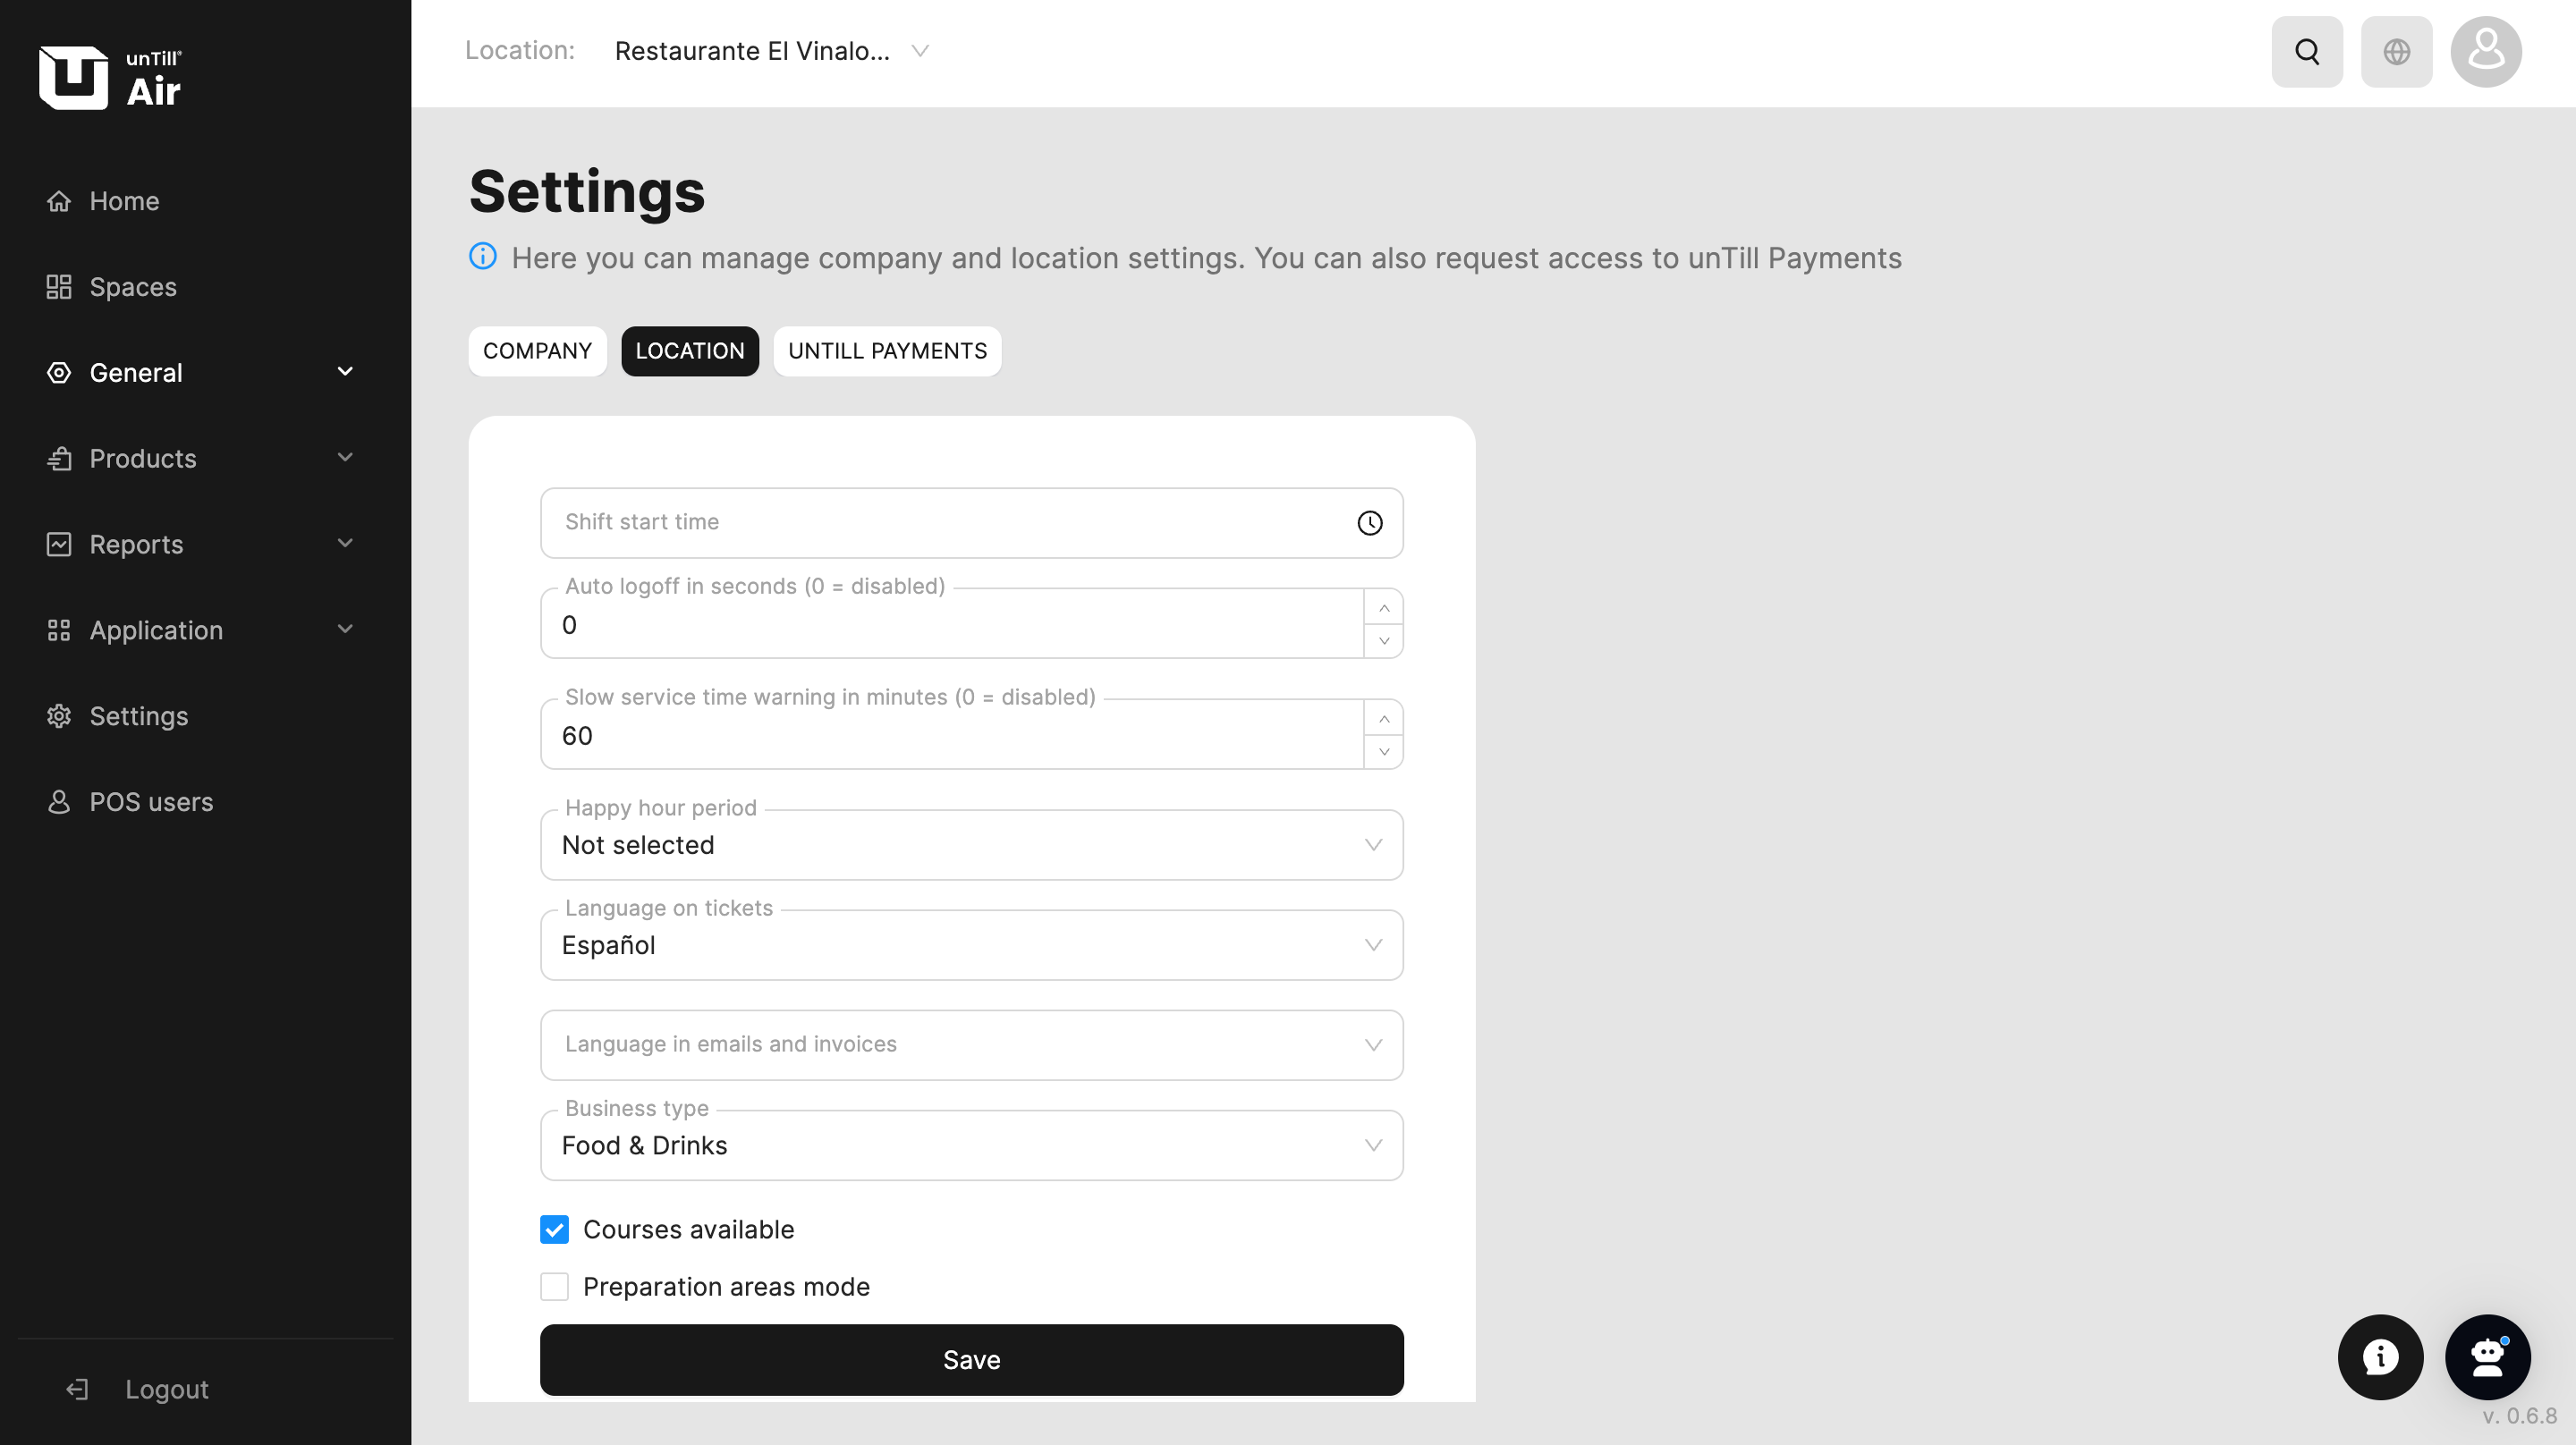Click the search magnifier icon
Viewport: 2576px width, 1445px height.
tap(2306, 52)
